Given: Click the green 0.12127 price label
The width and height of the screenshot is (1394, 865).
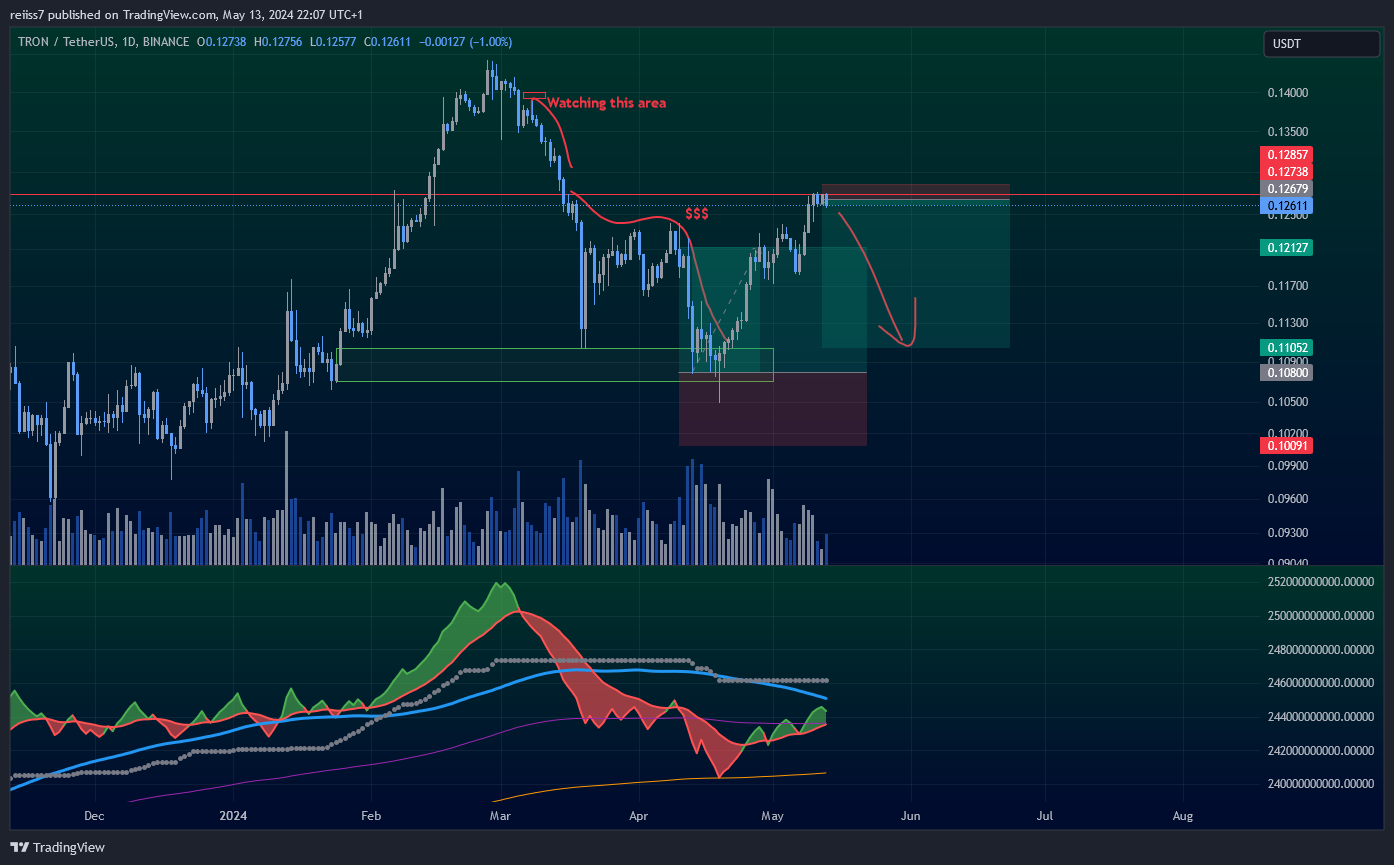Looking at the screenshot, I should (x=1288, y=247).
